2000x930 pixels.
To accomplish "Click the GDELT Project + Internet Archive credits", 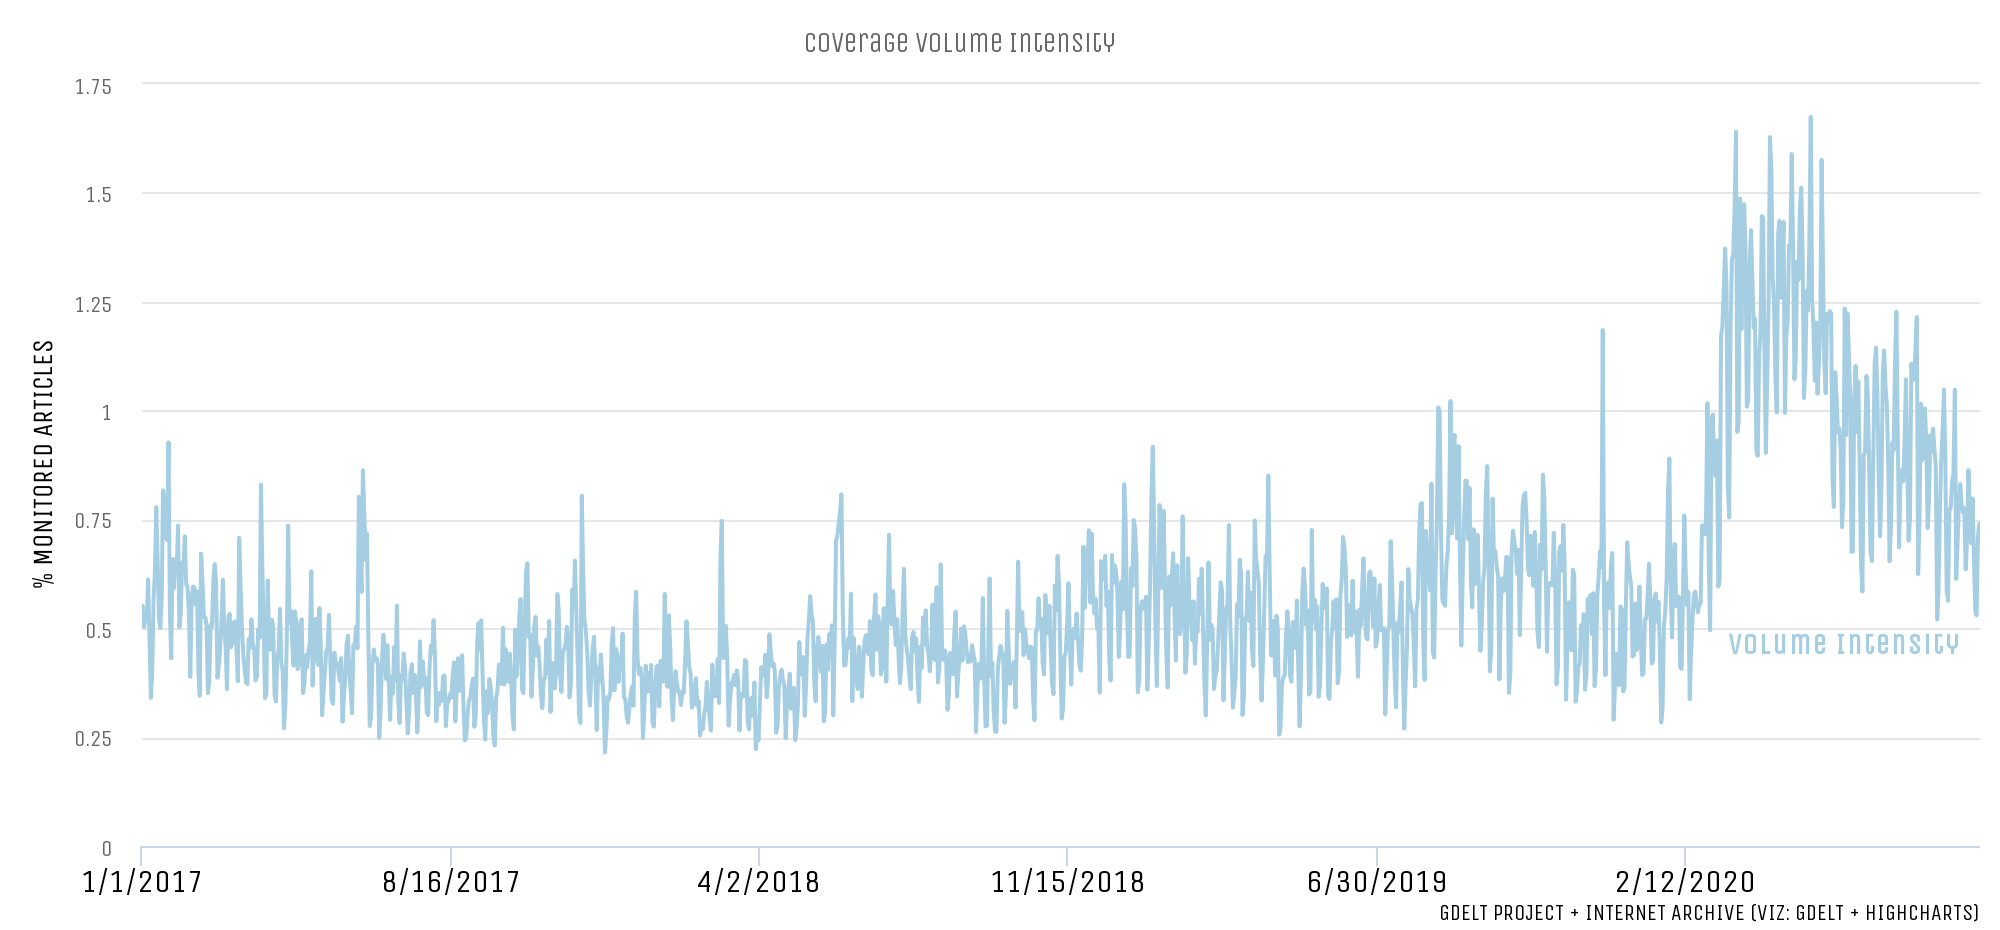I will coord(1709,913).
